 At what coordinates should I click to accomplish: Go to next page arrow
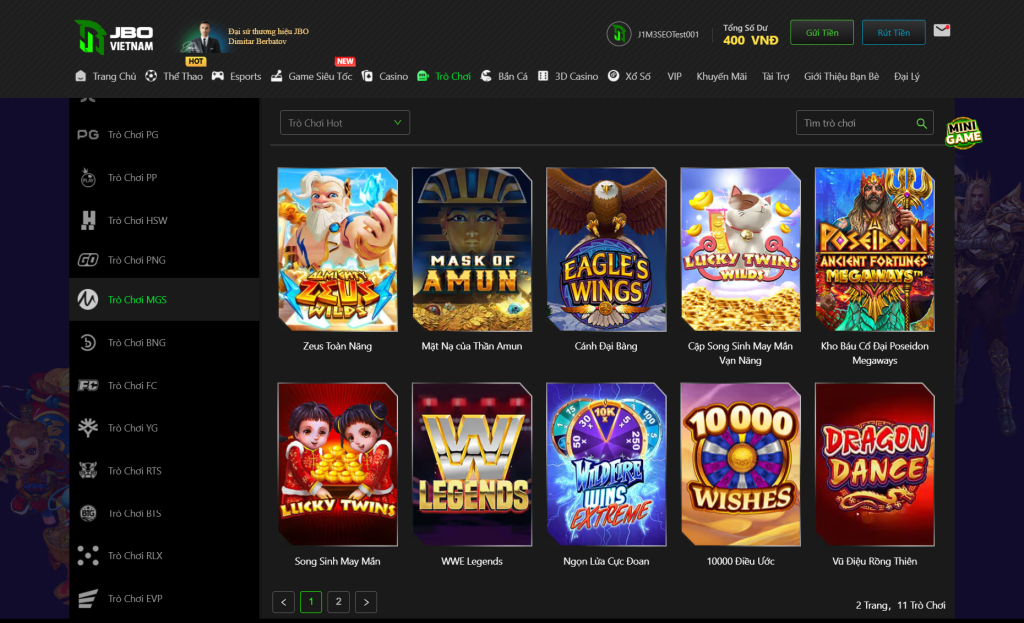(x=366, y=602)
